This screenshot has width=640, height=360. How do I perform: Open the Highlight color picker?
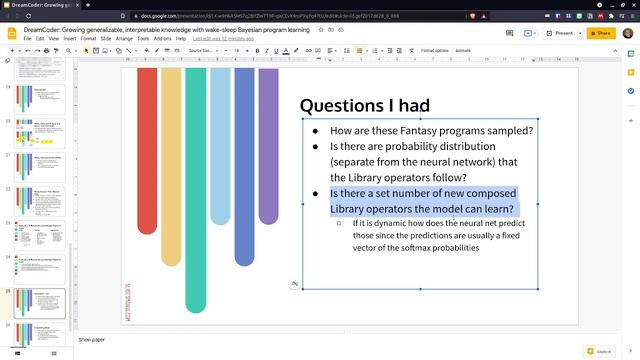[x=296, y=51]
